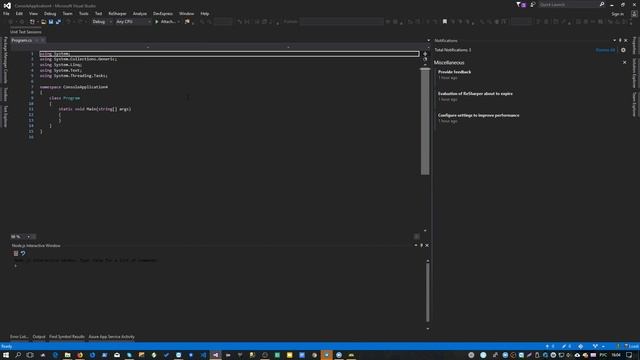Click the namespace ConsoleApplication4 line

pos(74,87)
